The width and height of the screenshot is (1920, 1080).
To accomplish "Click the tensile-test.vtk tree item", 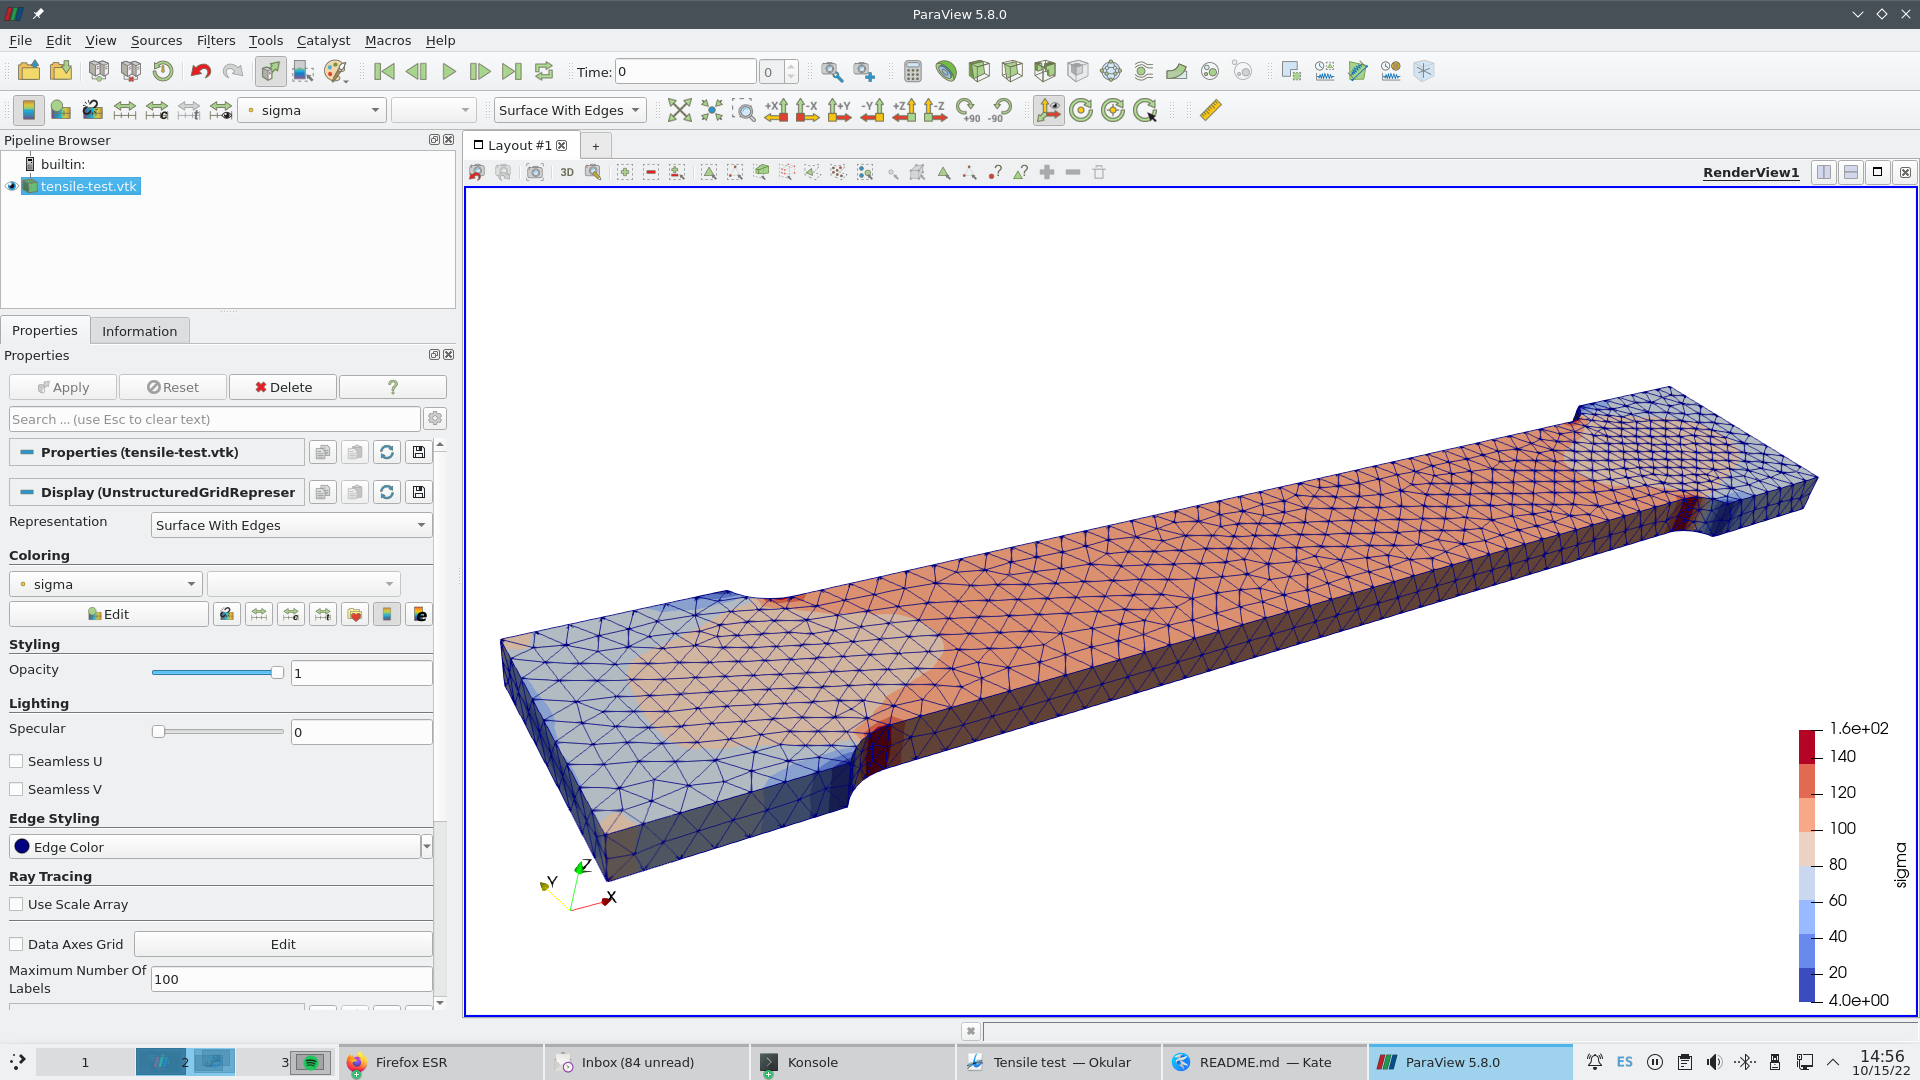I will pos(88,186).
